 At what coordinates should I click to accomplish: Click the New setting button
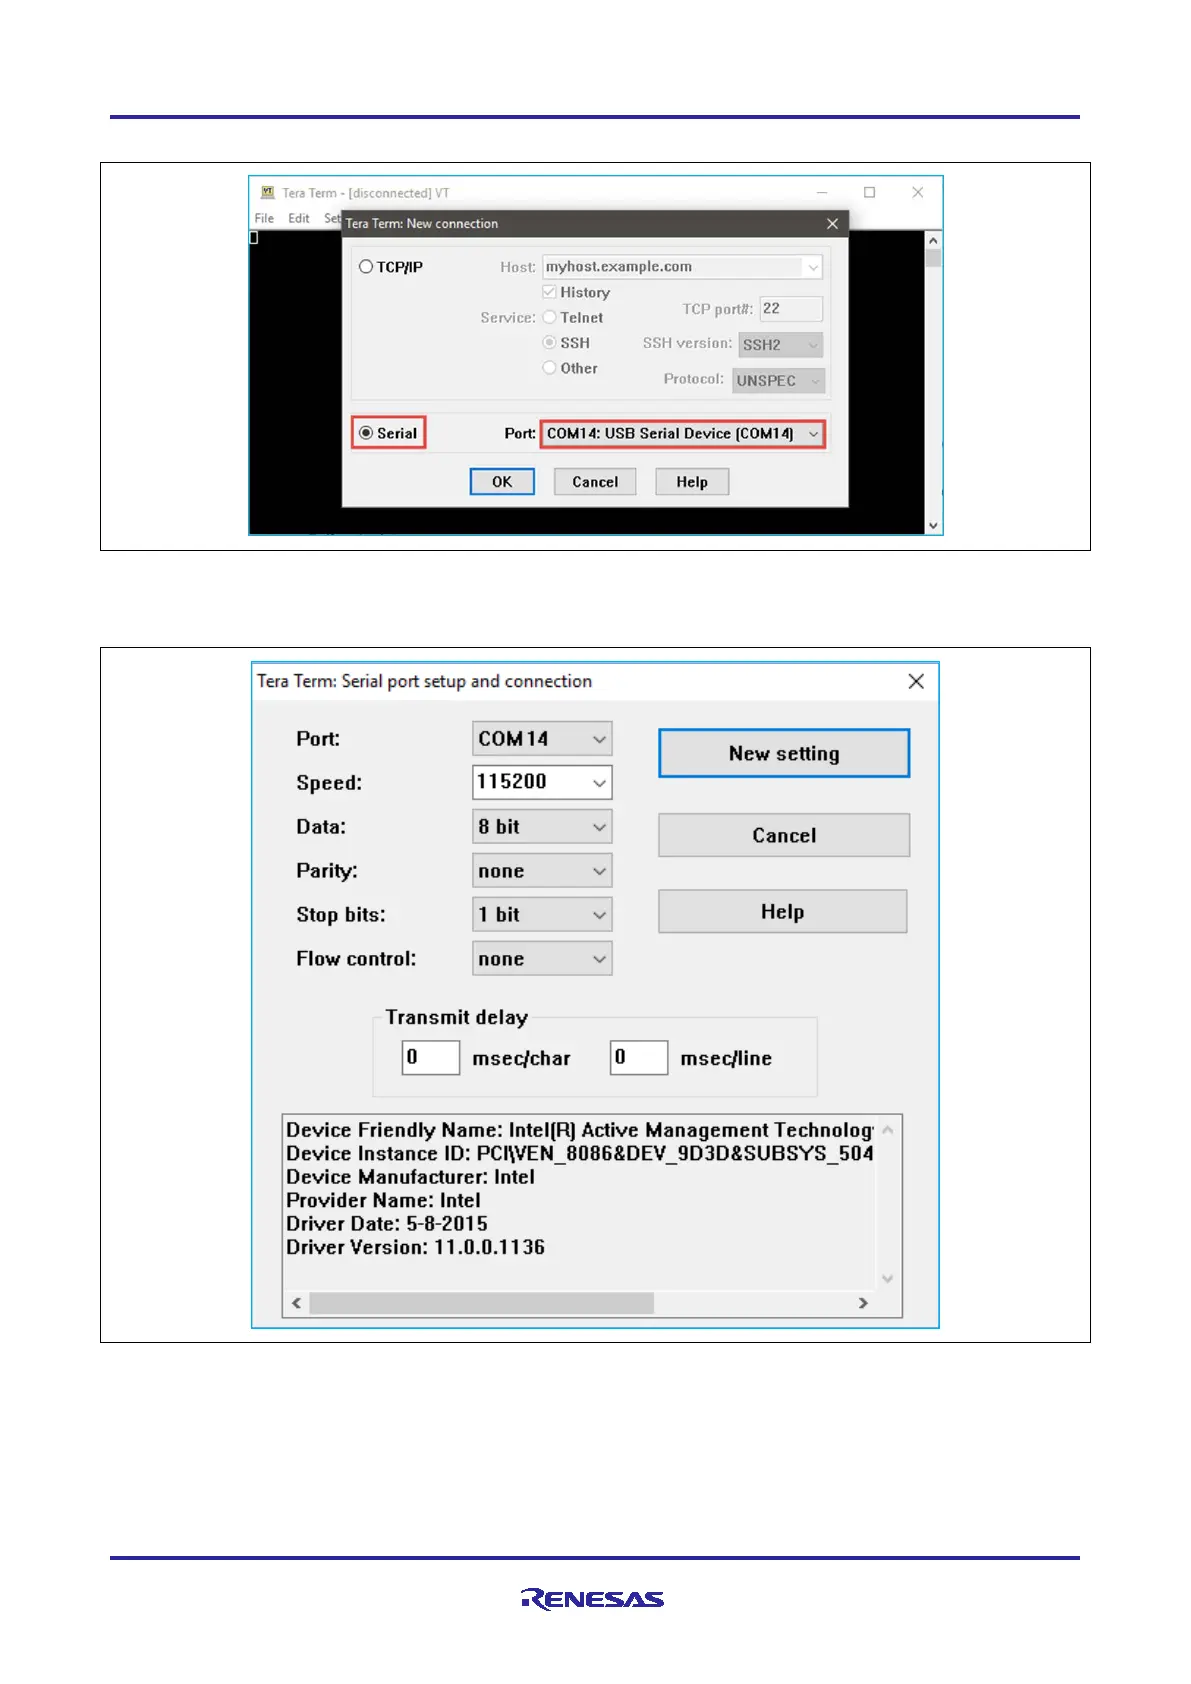pyautogui.click(x=784, y=753)
